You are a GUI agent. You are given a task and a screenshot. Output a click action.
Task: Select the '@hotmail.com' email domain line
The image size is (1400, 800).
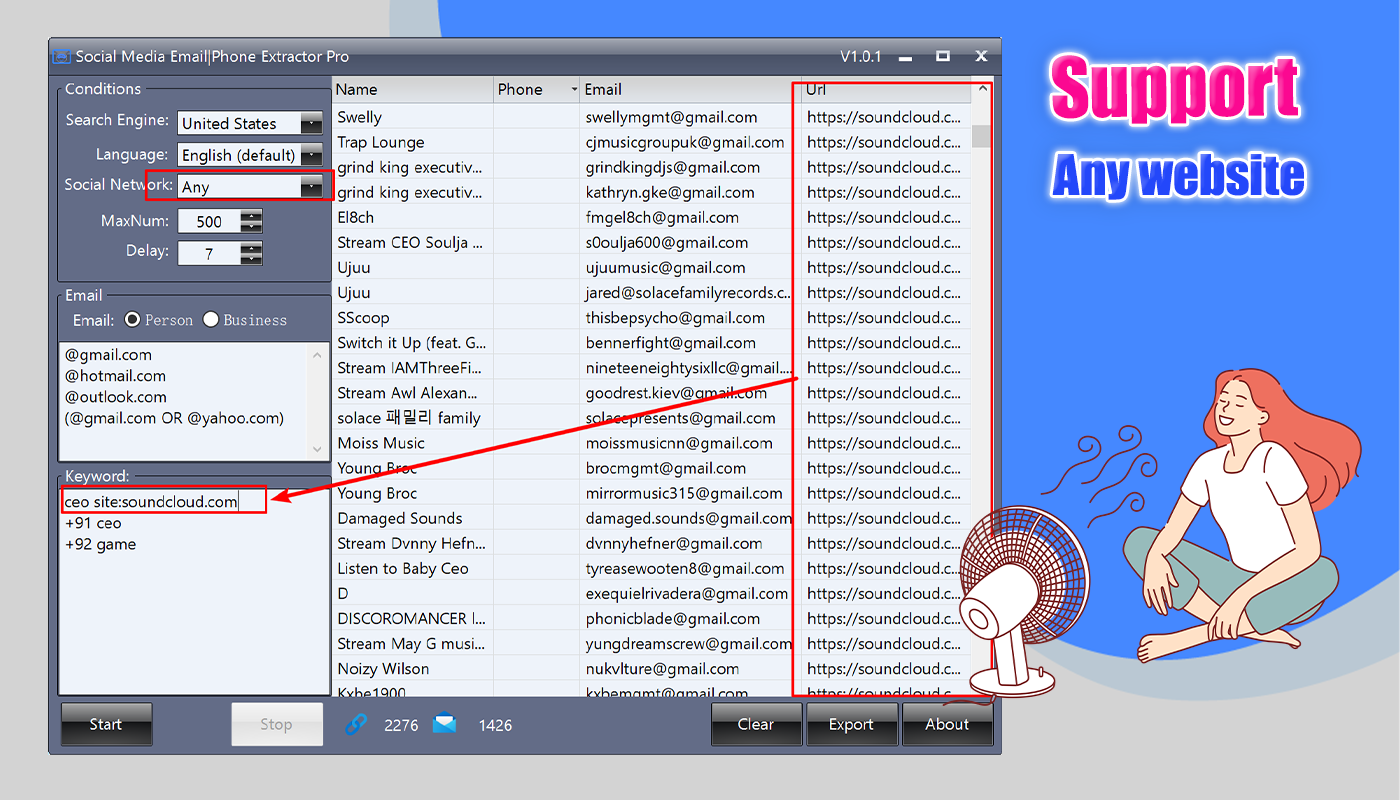tap(115, 376)
